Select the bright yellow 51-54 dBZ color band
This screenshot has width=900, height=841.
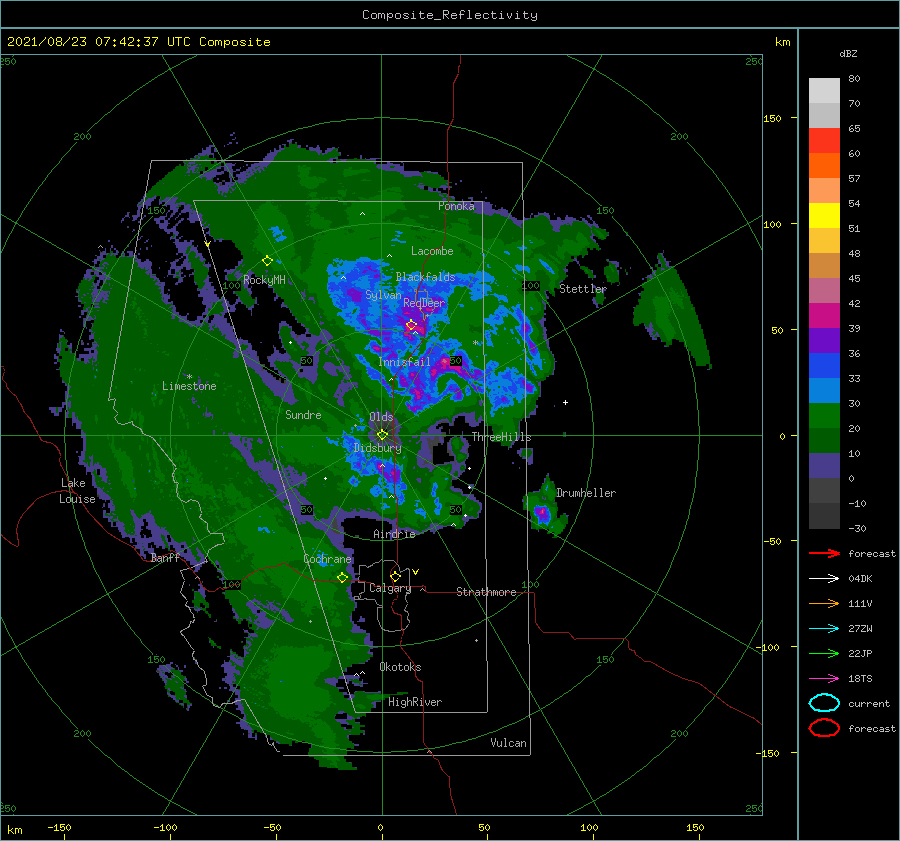pos(824,216)
